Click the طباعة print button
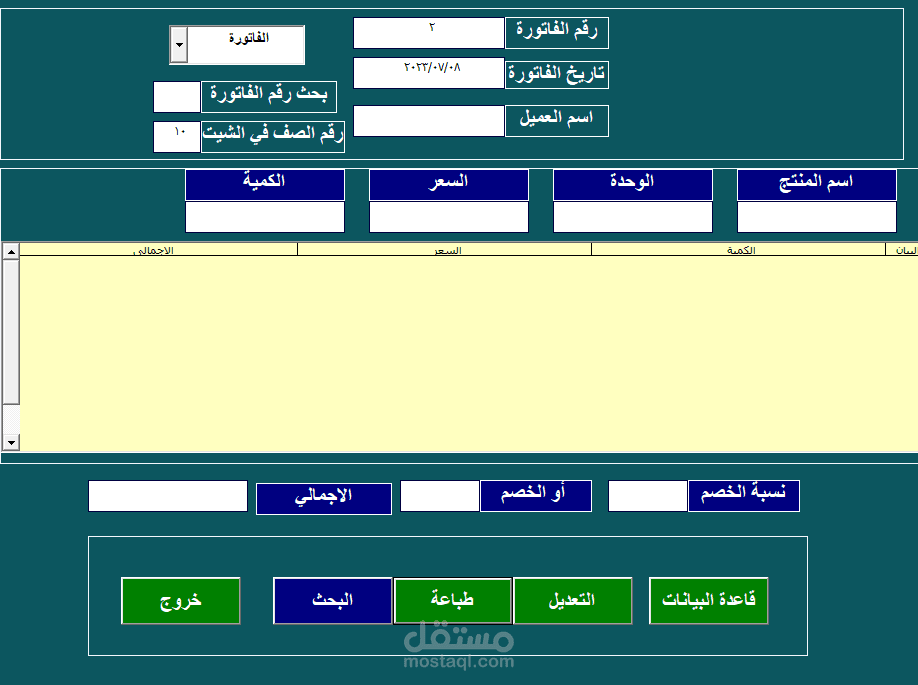Image resolution: width=918 pixels, height=685 pixels. 453,601
